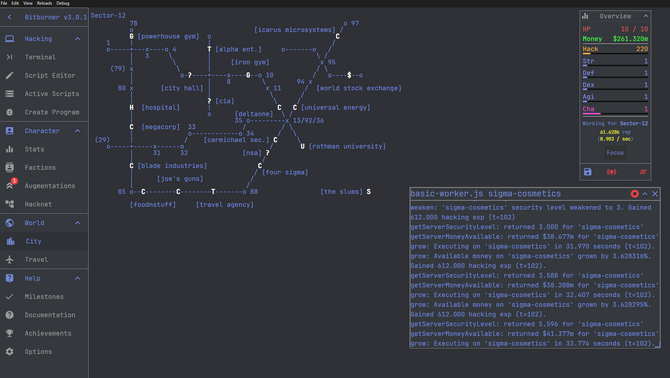Visit the world stock exchange $ marker

point(349,75)
